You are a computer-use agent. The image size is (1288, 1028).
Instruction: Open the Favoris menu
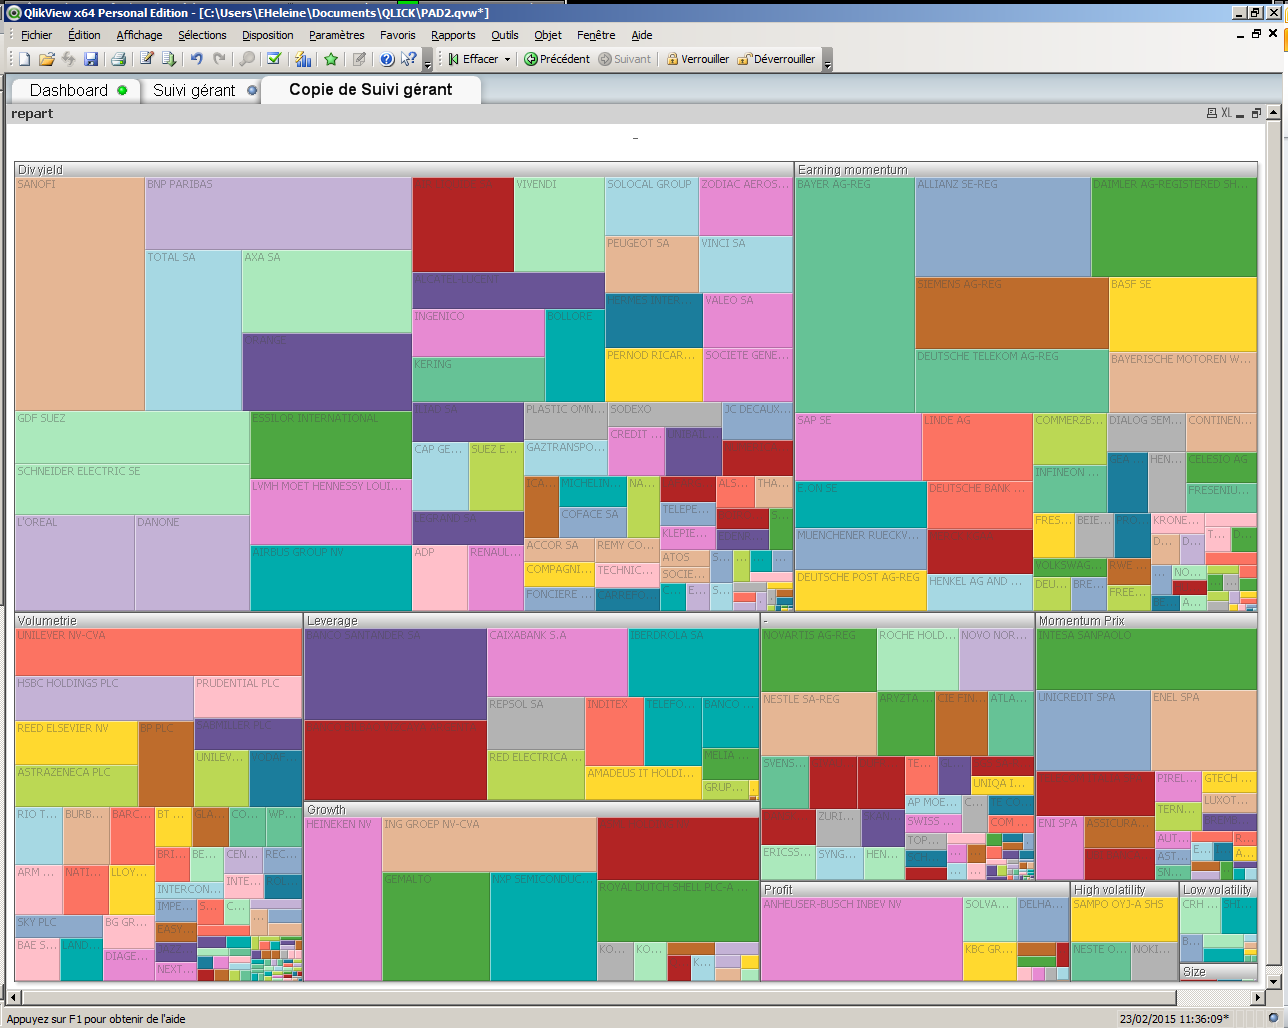397,35
